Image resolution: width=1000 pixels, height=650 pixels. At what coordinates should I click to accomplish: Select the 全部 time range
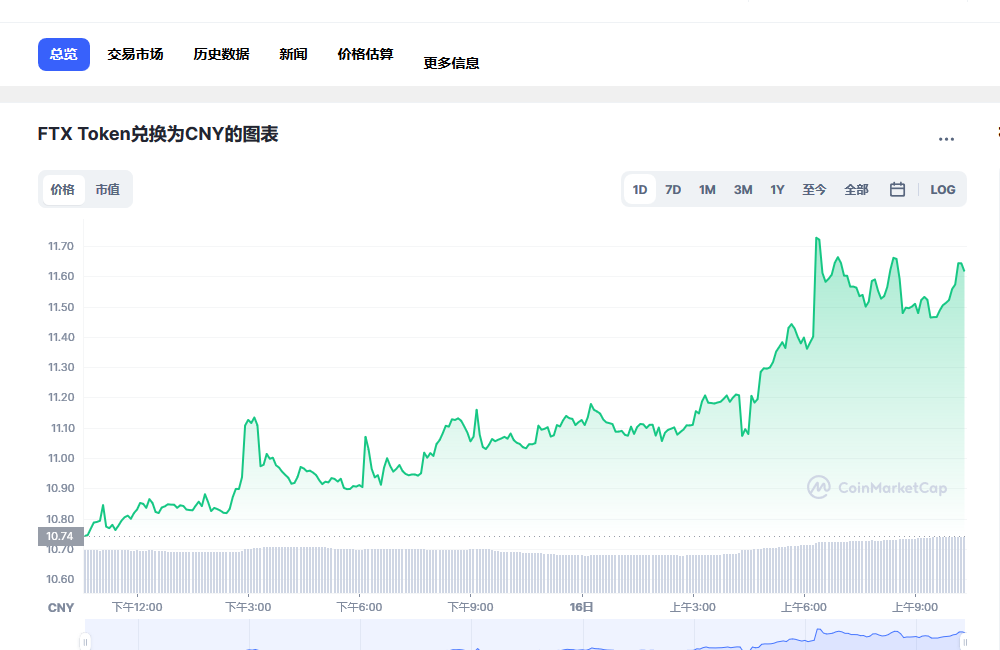pos(857,189)
